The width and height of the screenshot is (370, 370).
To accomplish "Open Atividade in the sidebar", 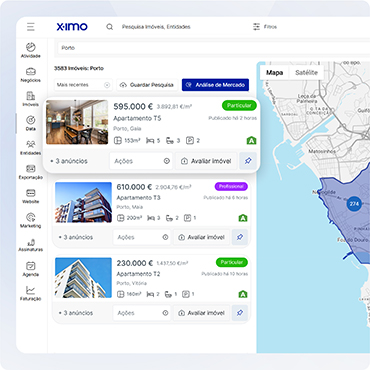I will point(31,50).
